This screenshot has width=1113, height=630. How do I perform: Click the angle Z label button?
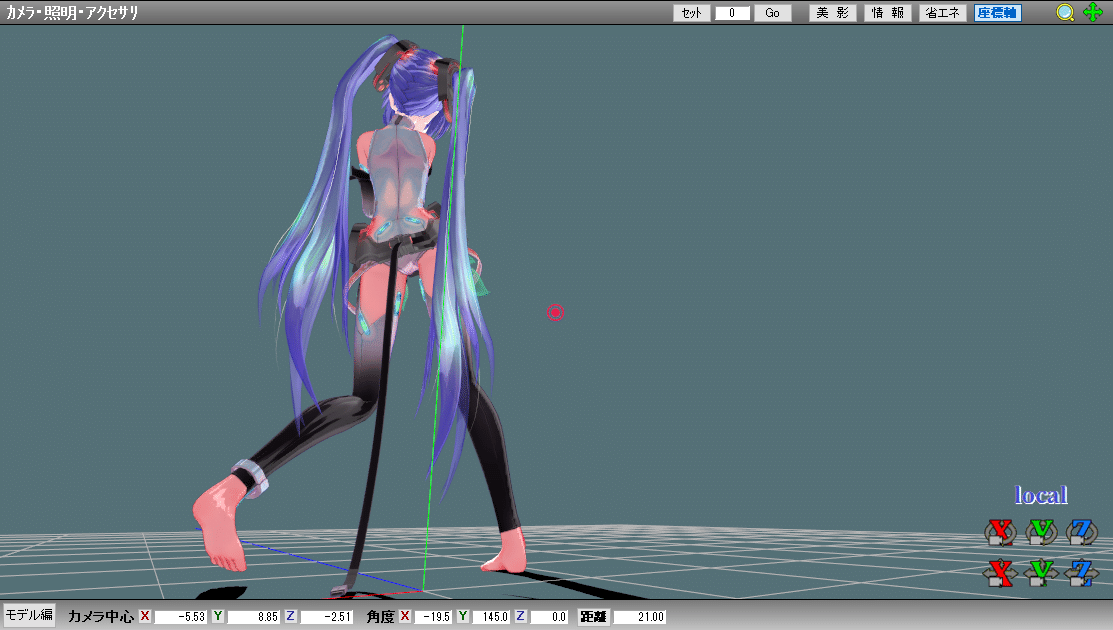pyautogui.click(x=520, y=616)
